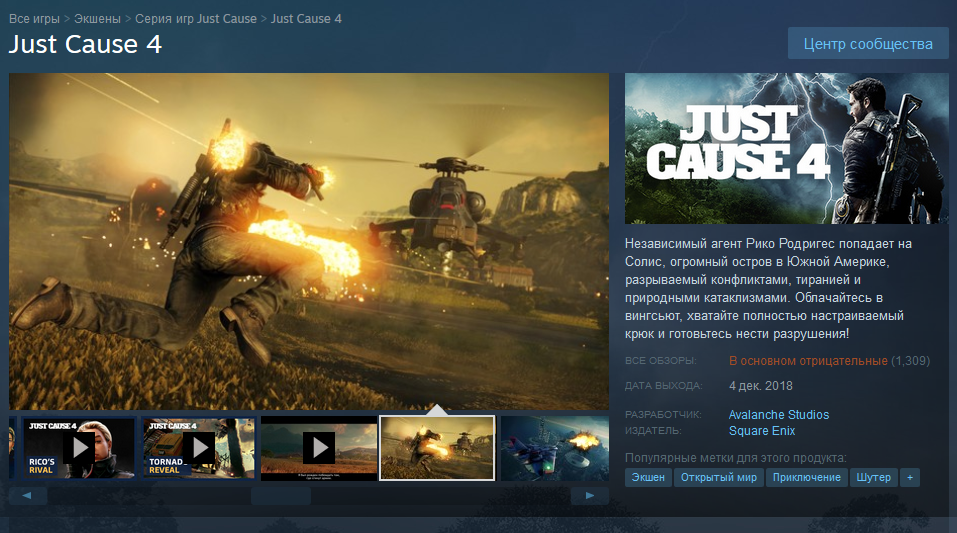Open the 'Все игры' breadcrumb link
This screenshot has height=533, width=957.
pos(34,19)
